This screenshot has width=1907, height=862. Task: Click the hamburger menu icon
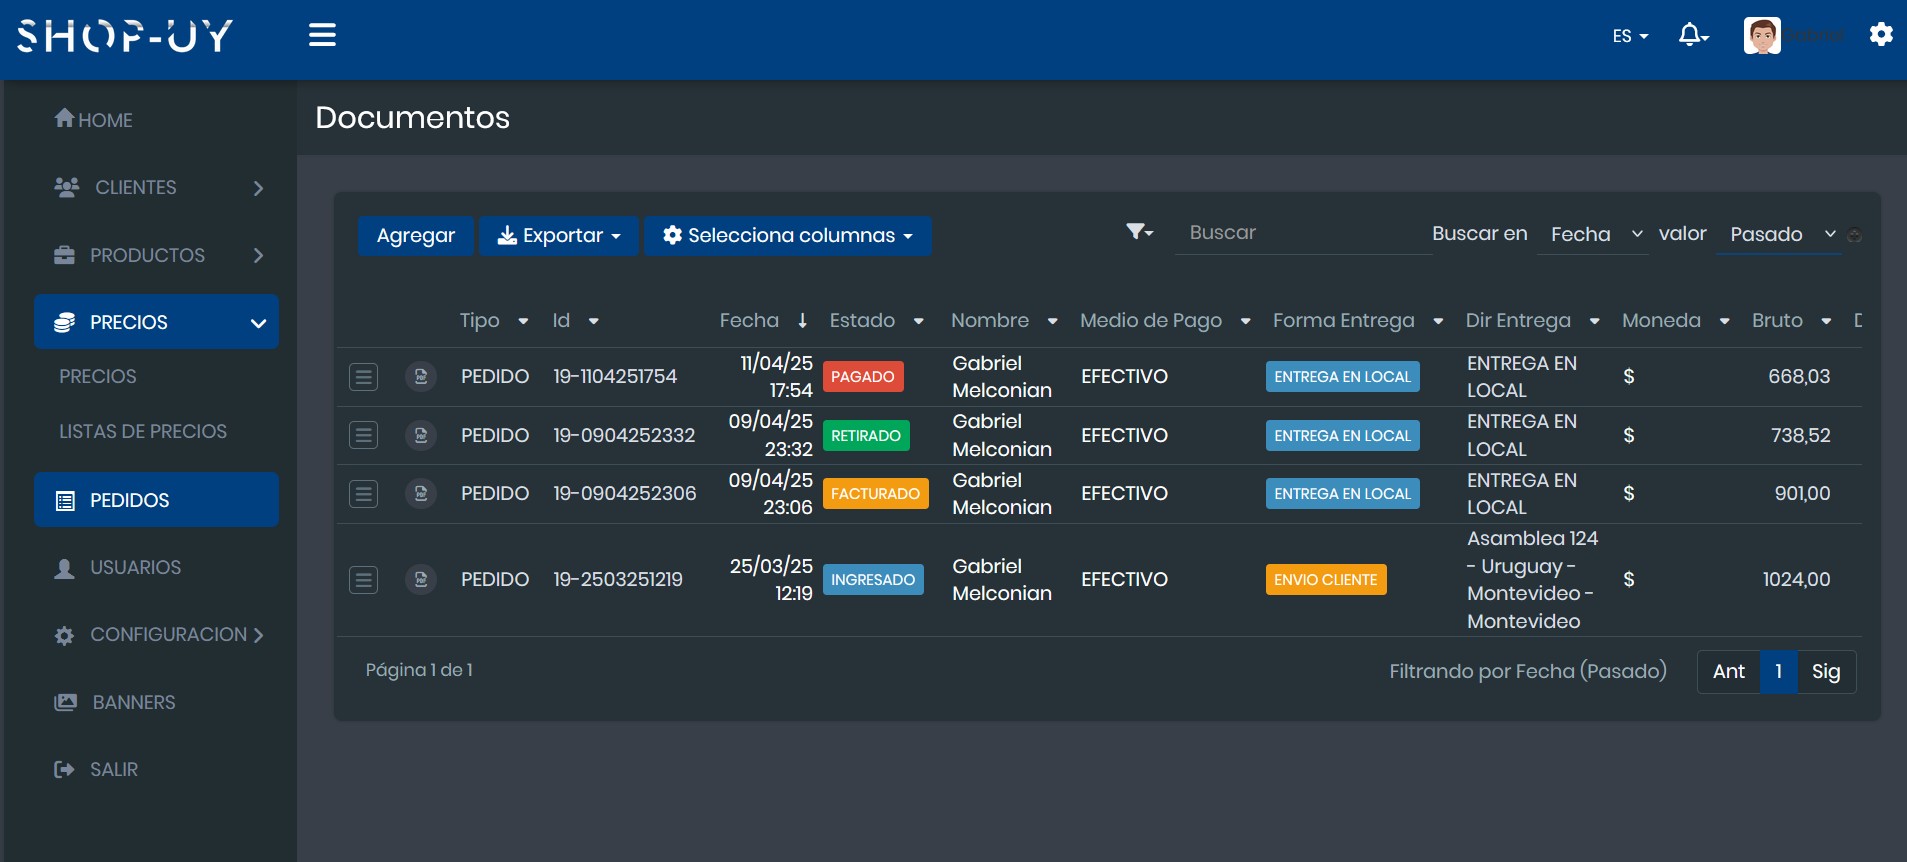pos(322,35)
